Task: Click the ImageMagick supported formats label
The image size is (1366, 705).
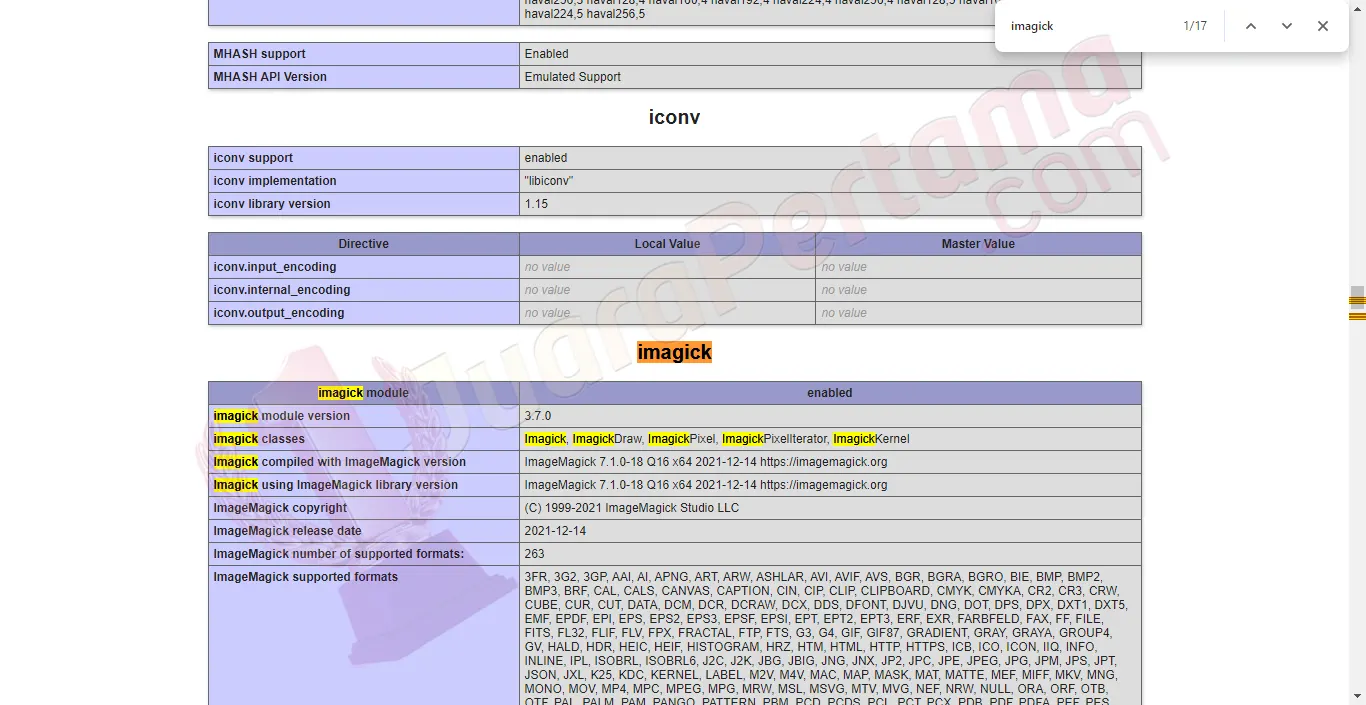Action: point(304,576)
